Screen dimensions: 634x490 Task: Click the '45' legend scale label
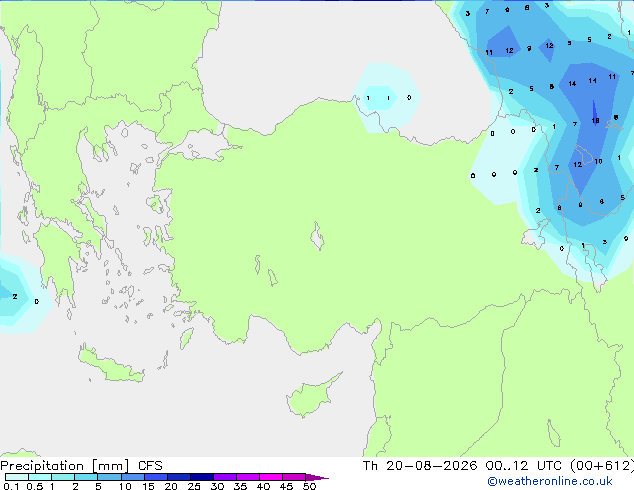(286, 486)
